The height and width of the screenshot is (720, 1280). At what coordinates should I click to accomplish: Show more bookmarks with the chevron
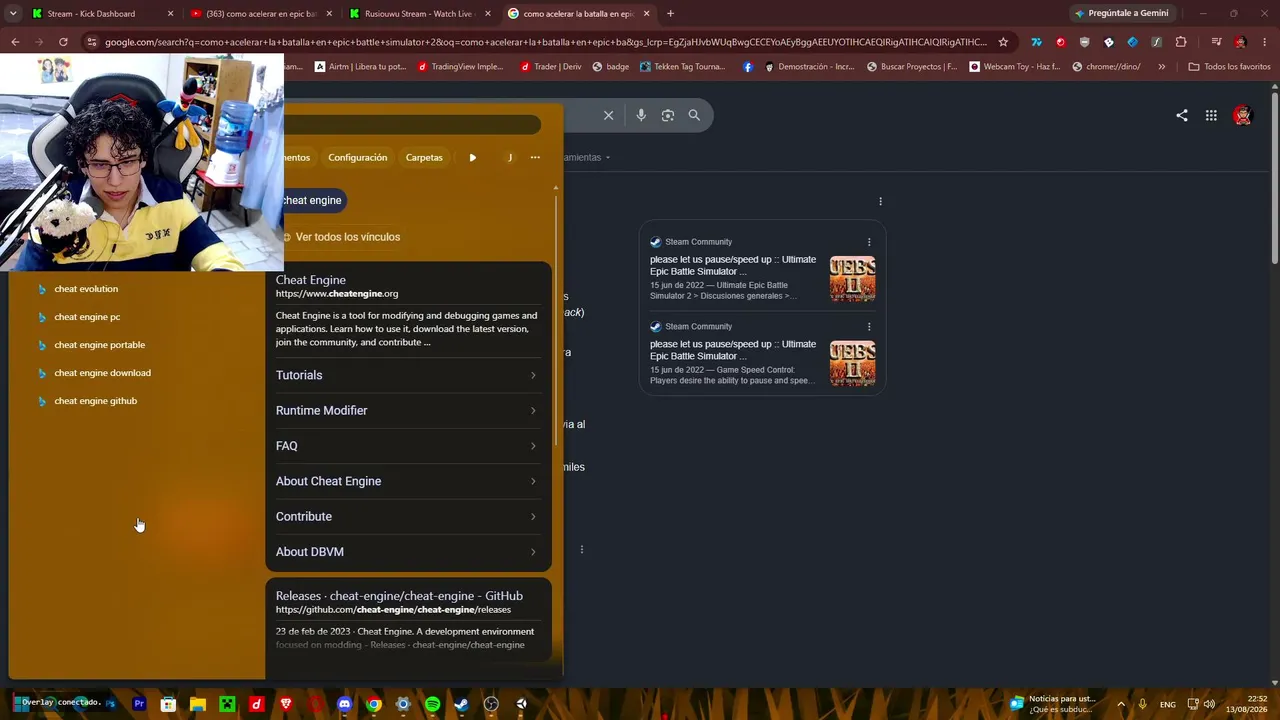[x=1161, y=67]
